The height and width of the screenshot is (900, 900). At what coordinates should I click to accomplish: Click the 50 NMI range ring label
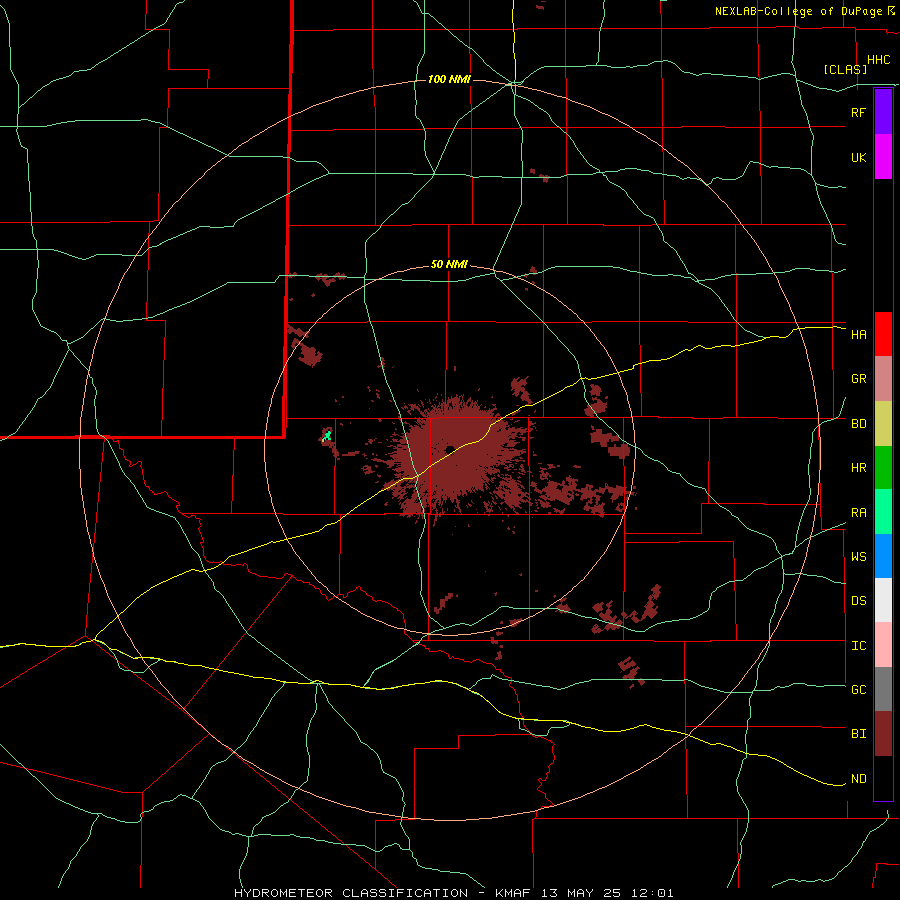(449, 265)
